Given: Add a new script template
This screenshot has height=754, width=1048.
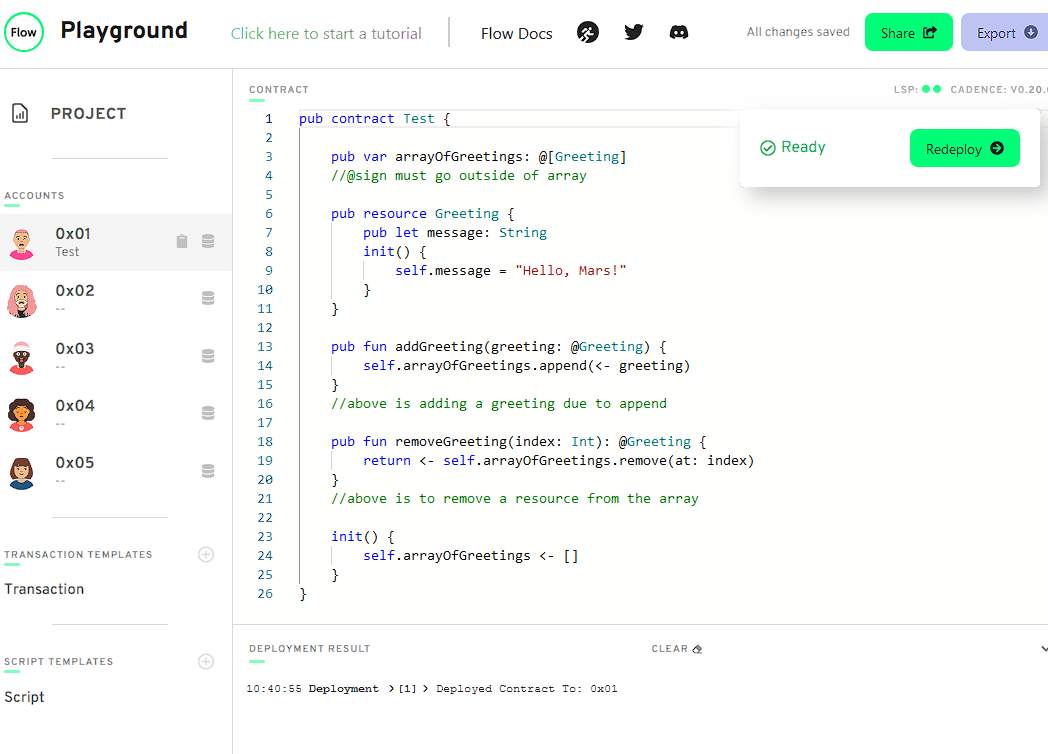Looking at the screenshot, I should pyautogui.click(x=206, y=661).
